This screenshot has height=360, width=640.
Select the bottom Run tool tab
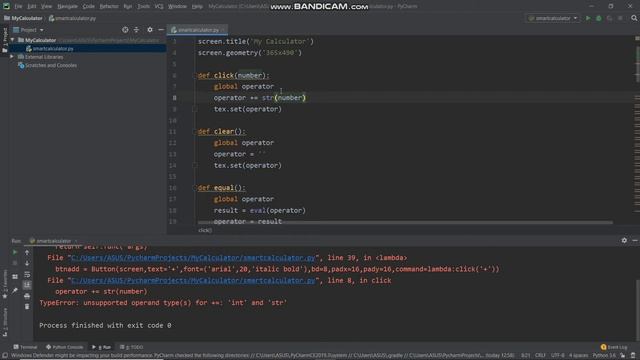click(102, 347)
